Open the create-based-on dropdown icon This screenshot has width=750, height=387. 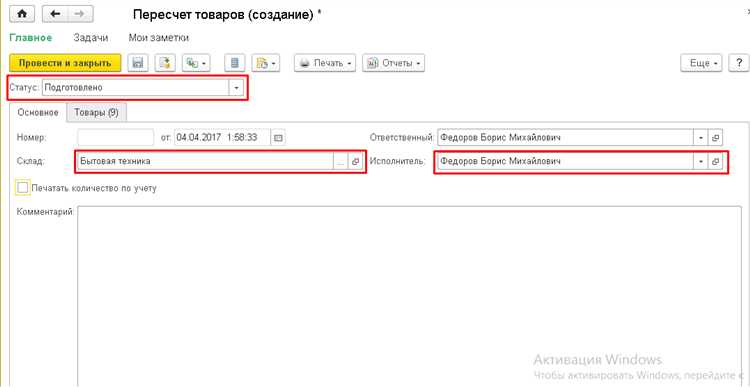[x=196, y=63]
